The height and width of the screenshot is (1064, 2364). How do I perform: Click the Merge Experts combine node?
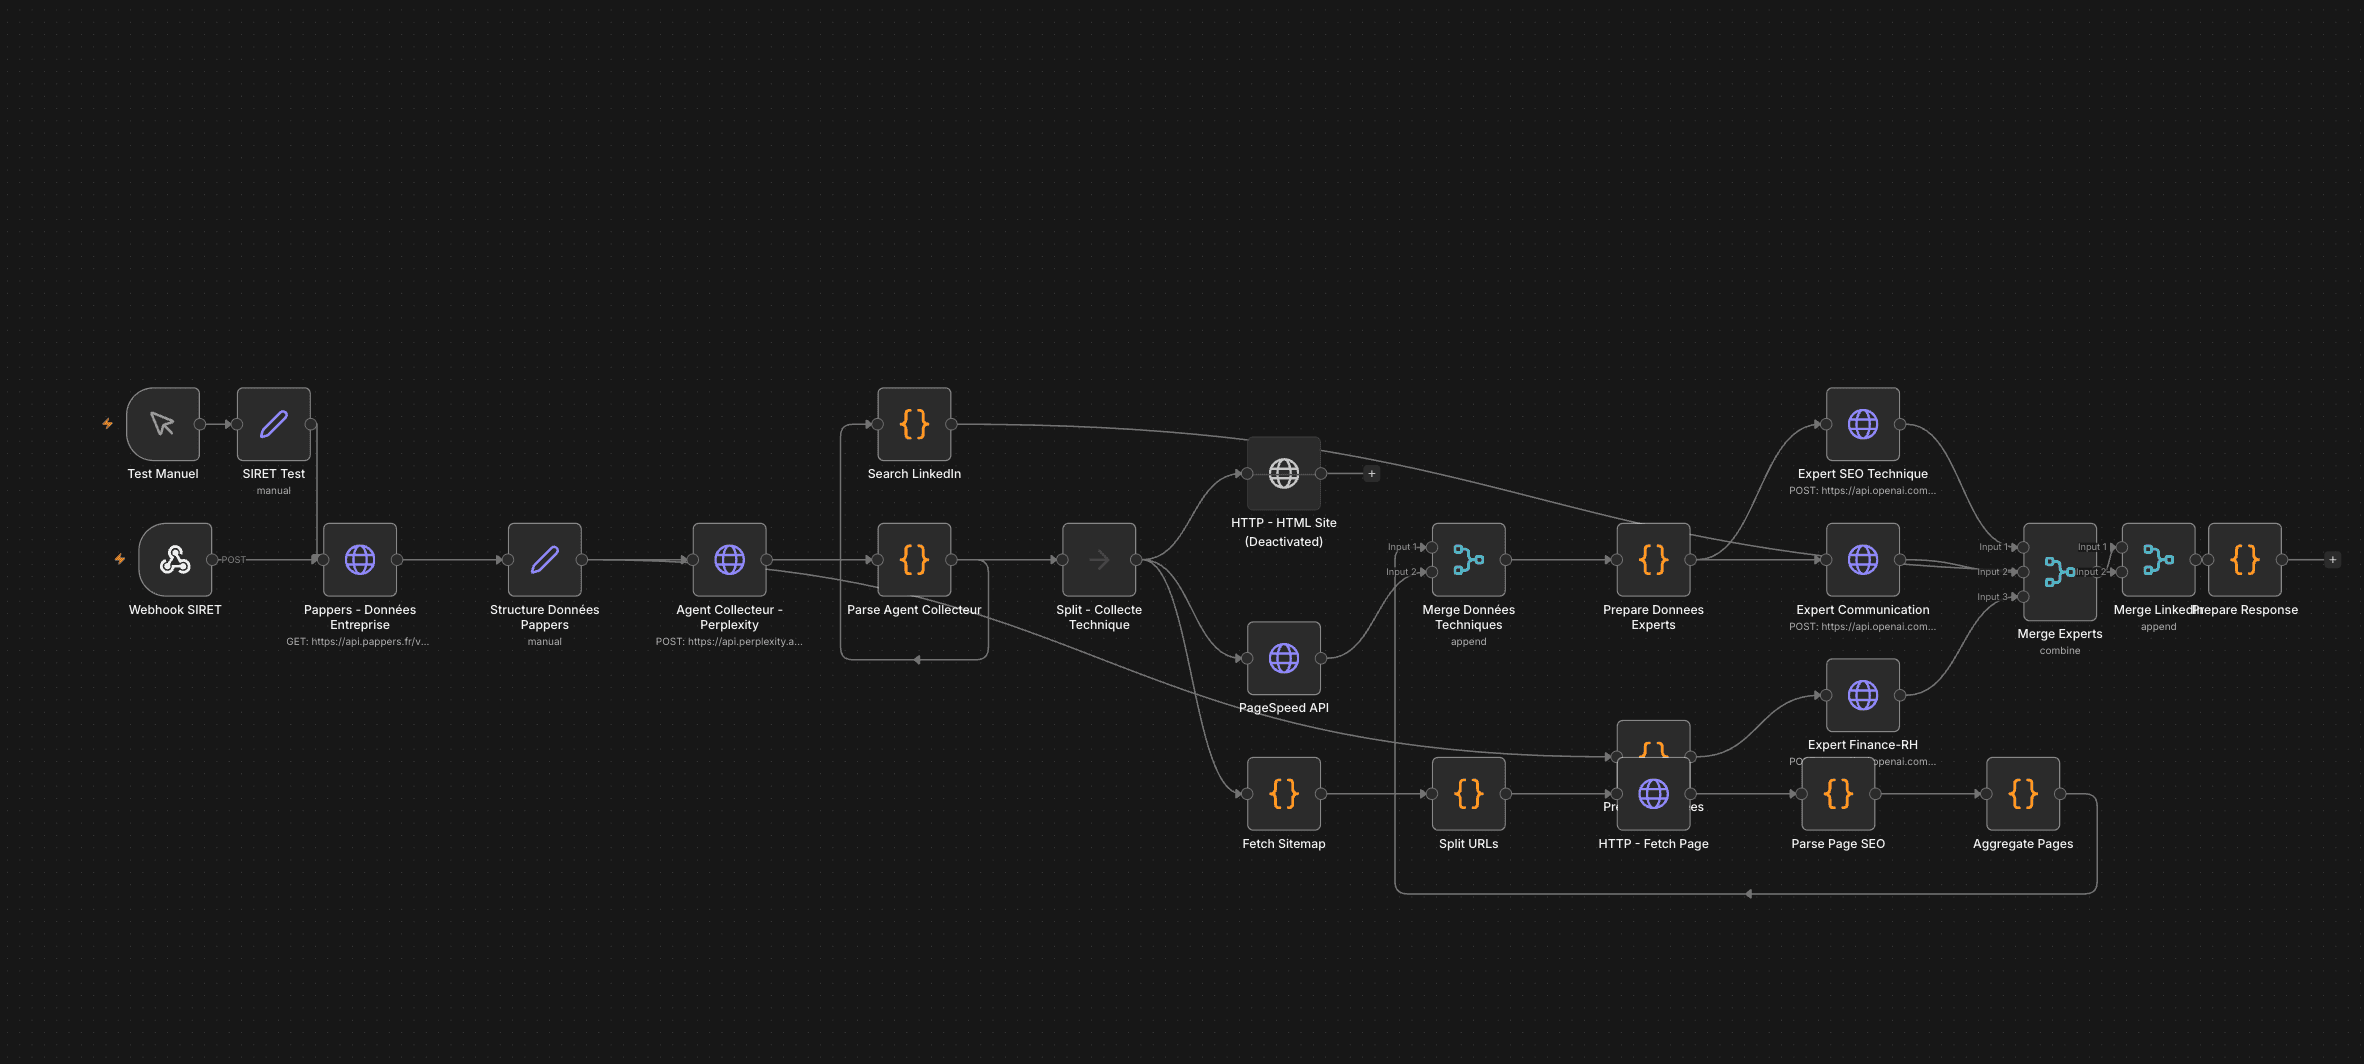point(2059,572)
